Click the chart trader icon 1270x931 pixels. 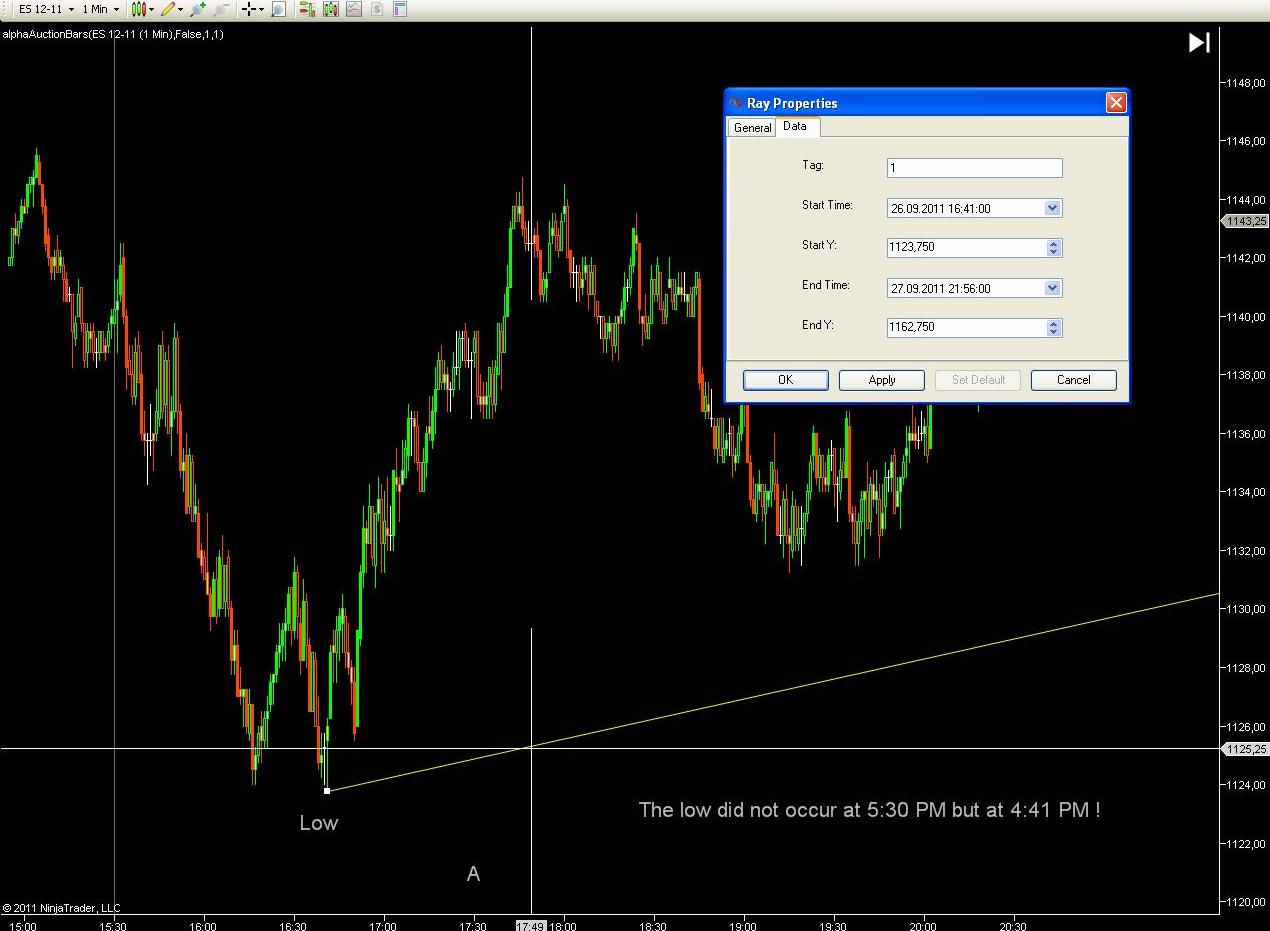click(307, 9)
